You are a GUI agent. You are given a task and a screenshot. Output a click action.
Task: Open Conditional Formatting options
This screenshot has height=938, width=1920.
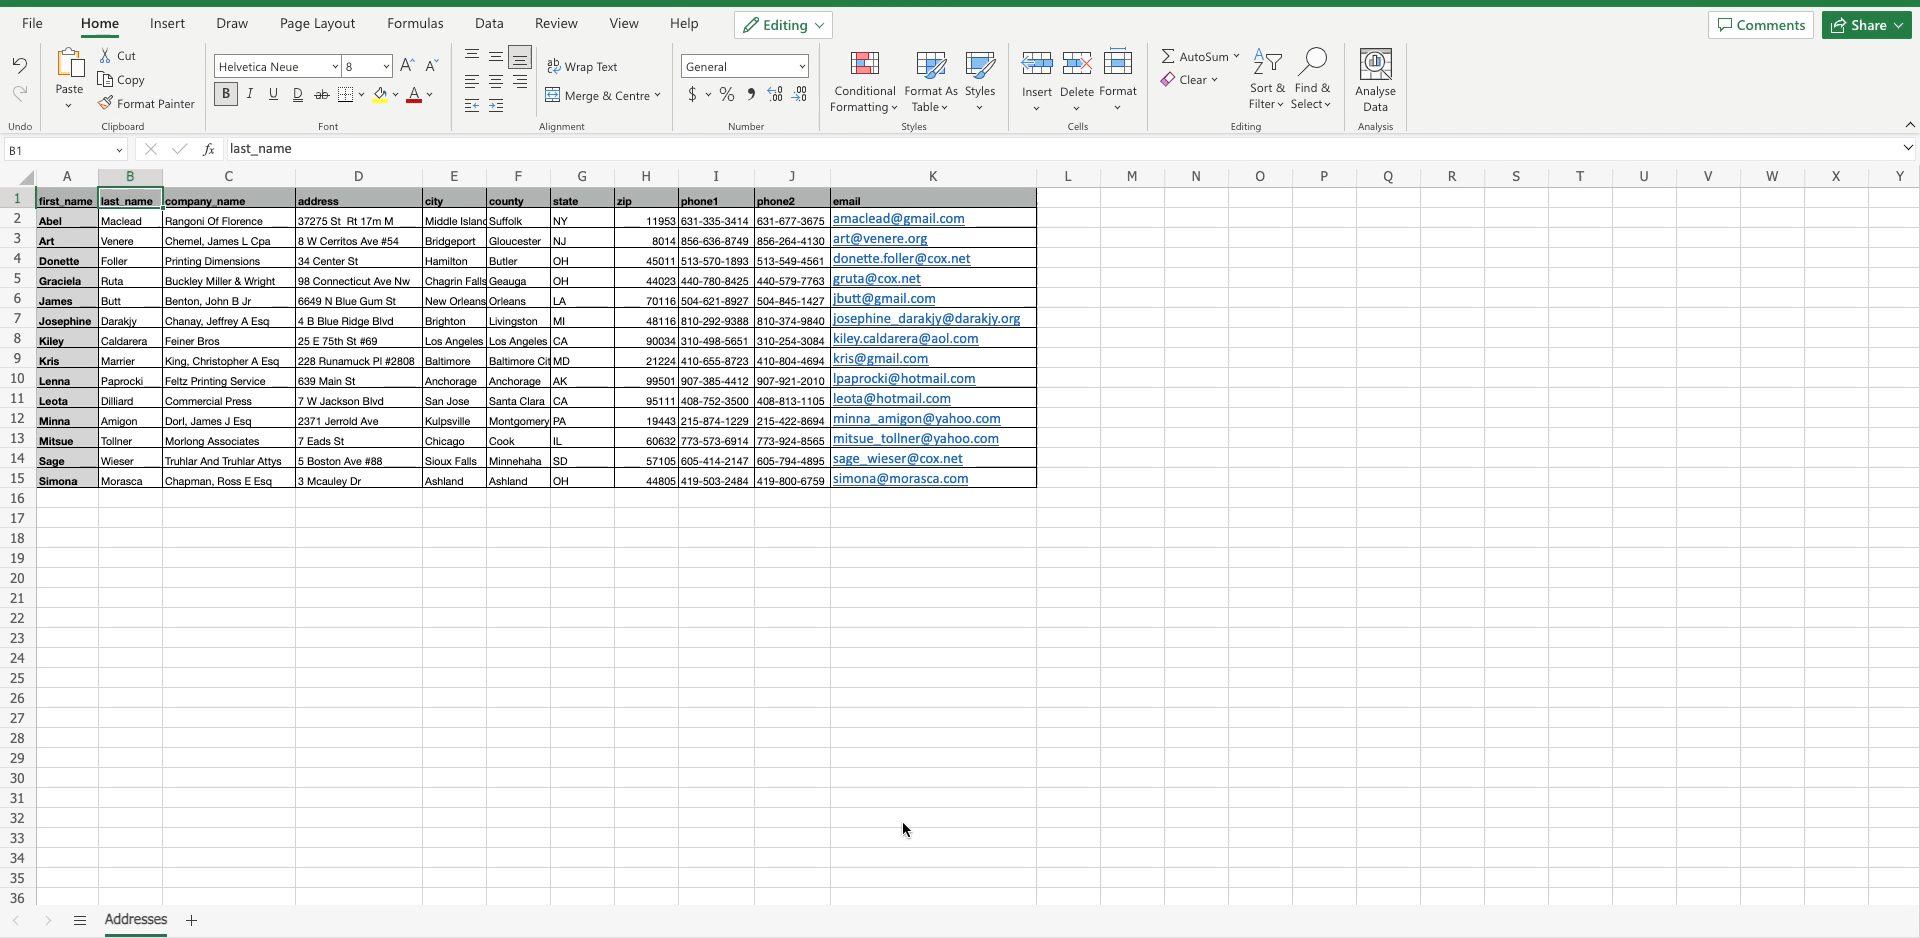(864, 82)
